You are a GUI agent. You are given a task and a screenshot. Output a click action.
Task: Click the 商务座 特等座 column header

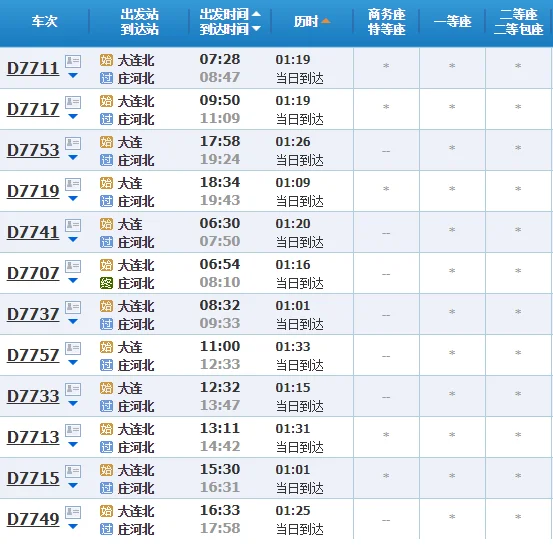click(386, 22)
